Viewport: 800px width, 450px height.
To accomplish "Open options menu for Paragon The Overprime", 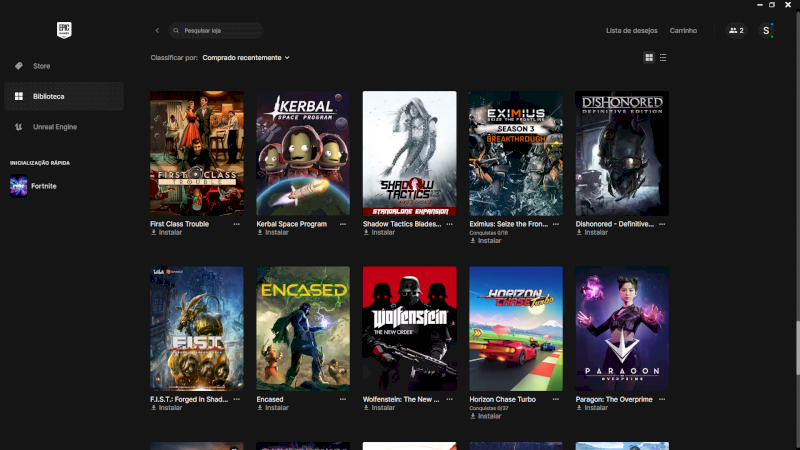I will (662, 399).
